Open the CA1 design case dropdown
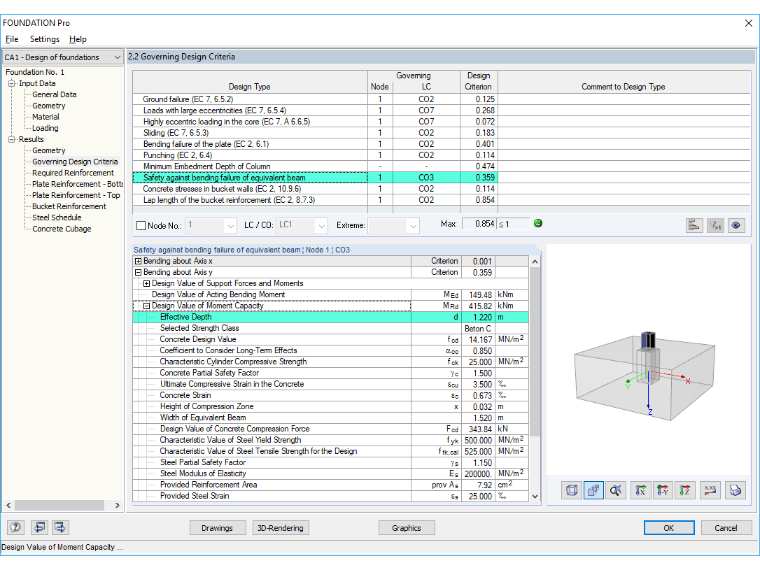760x570 pixels. pyautogui.click(x=117, y=57)
